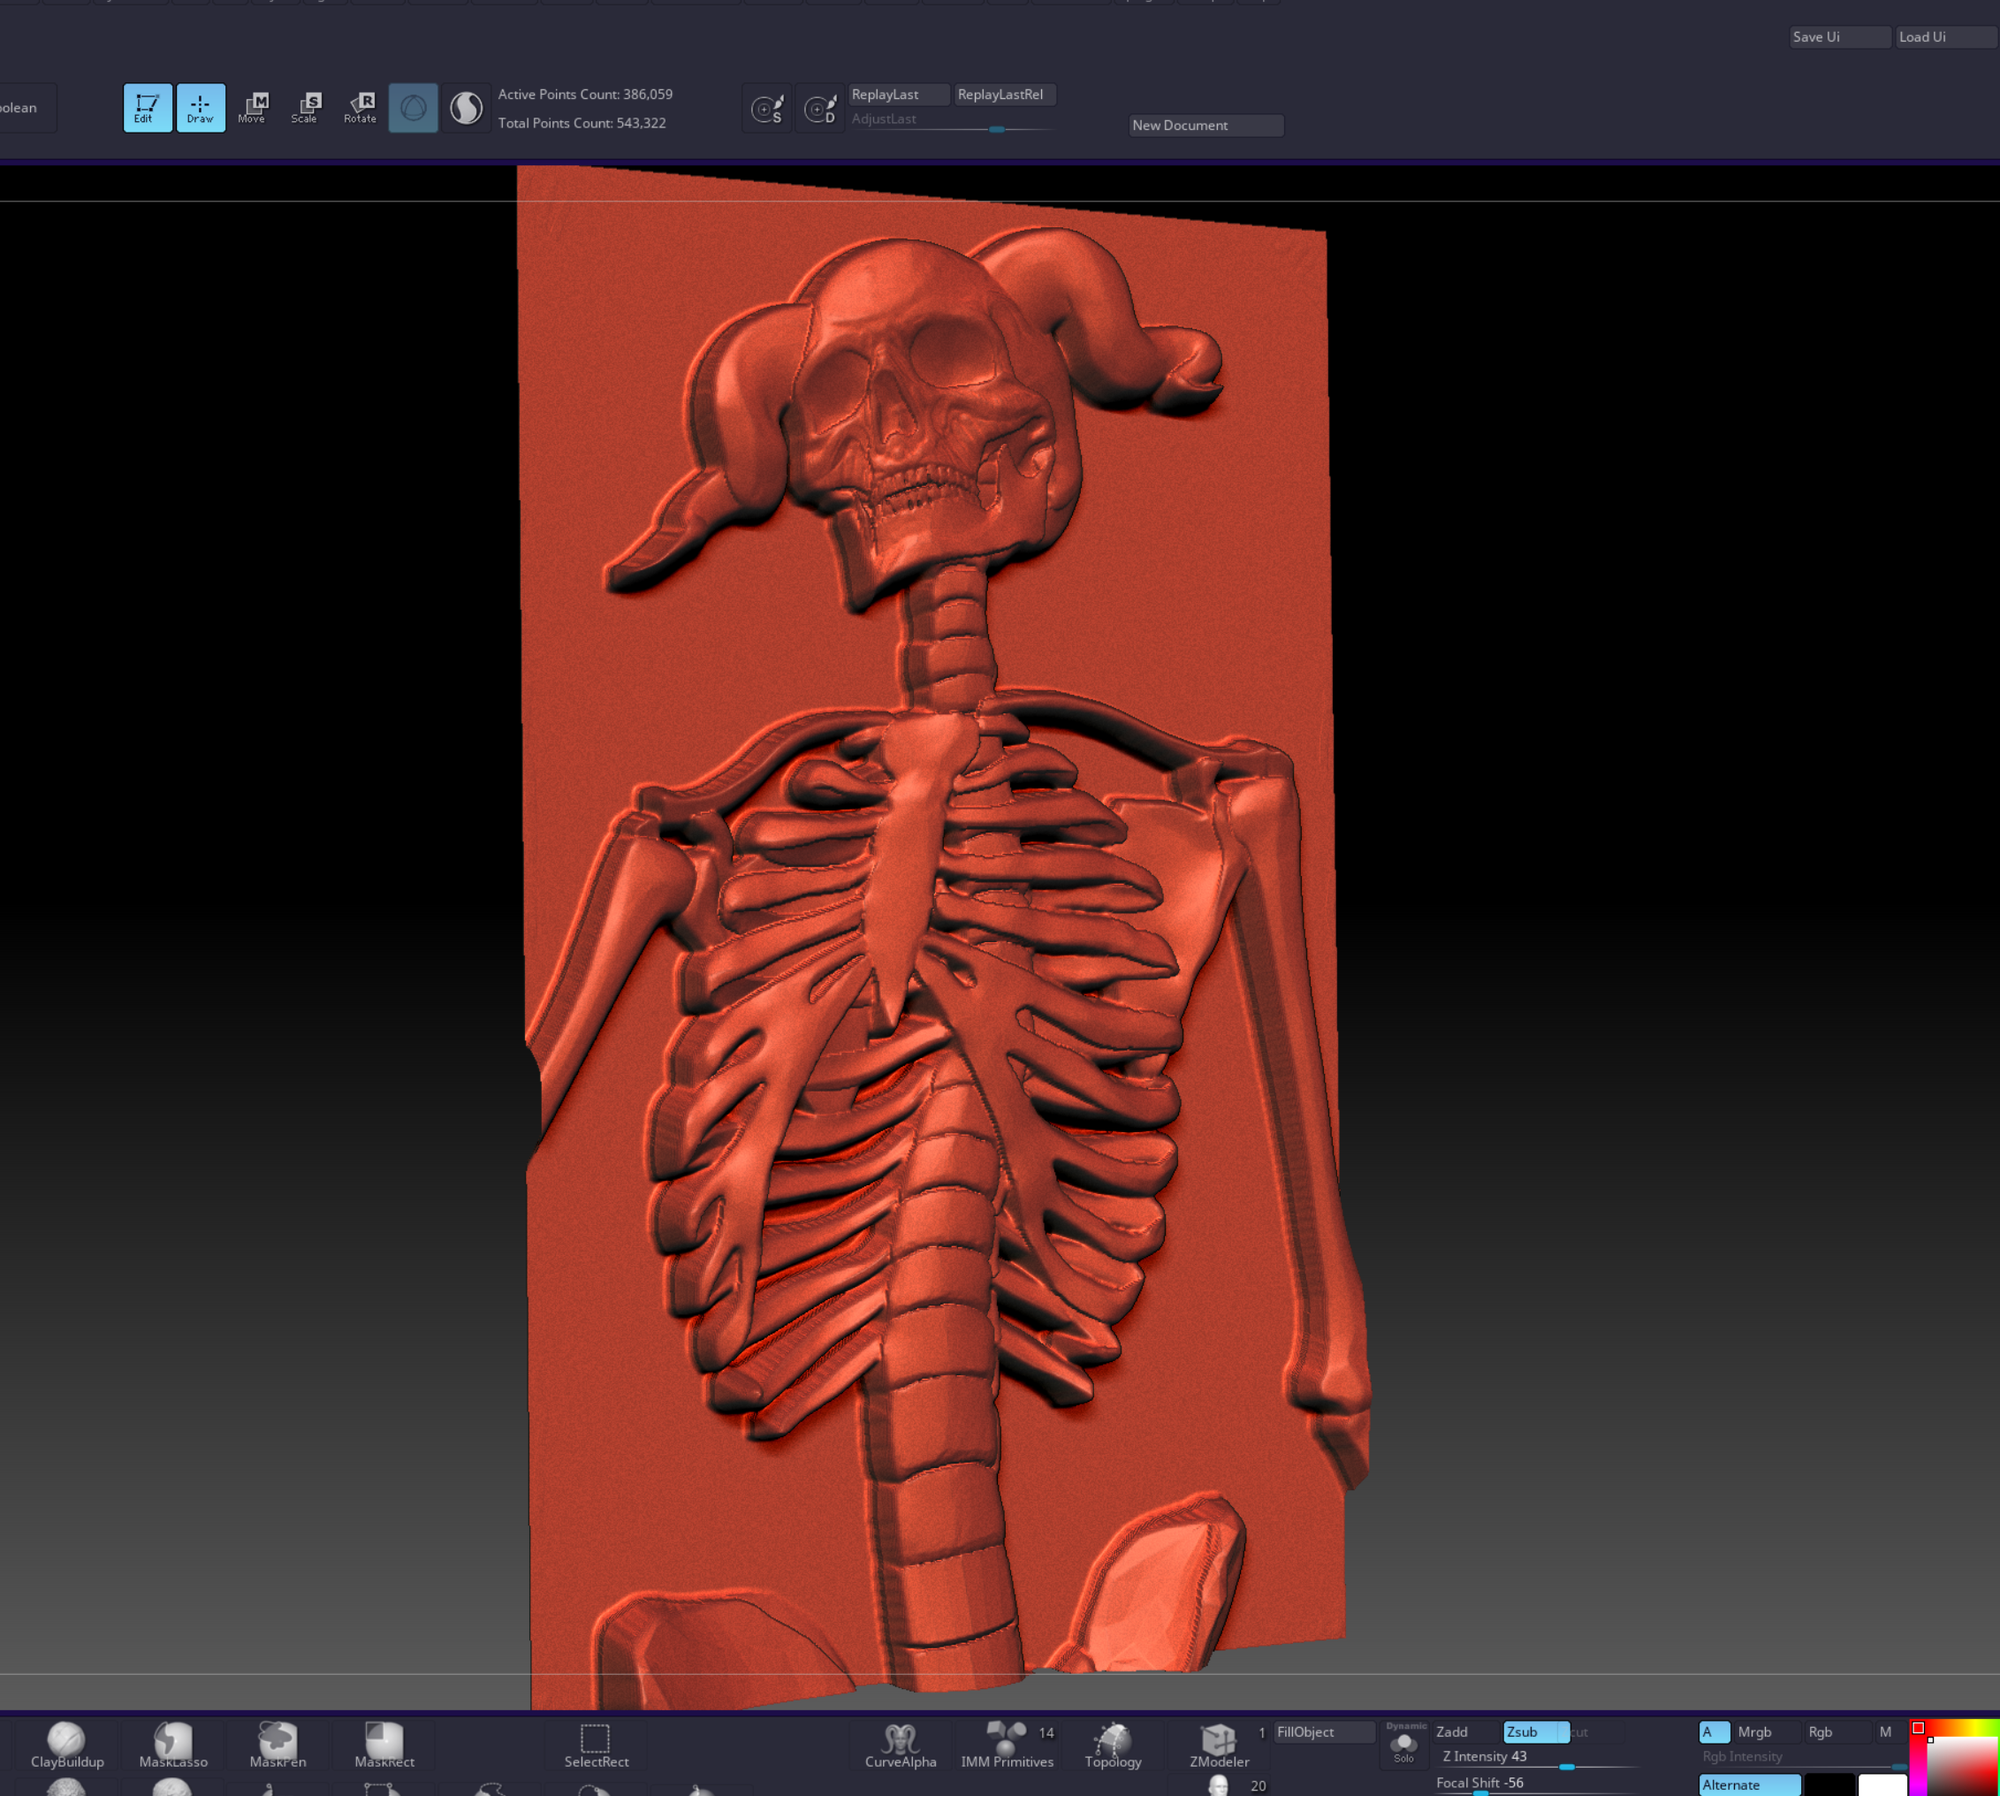
Task: Open the IMM Primitives brush
Action: (1006, 1745)
